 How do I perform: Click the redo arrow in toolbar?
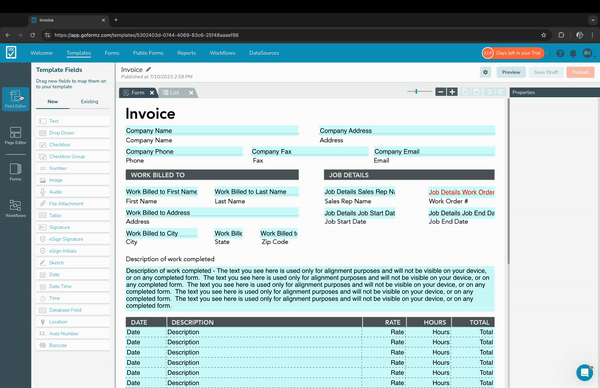tap(501, 92)
